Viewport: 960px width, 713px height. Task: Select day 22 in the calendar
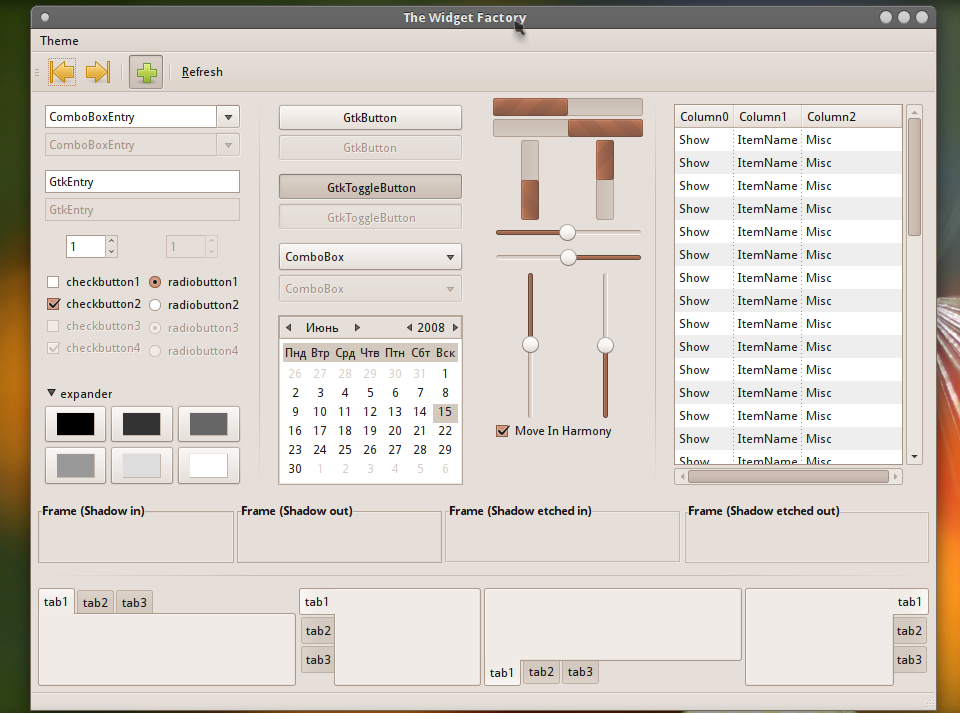[445, 431]
